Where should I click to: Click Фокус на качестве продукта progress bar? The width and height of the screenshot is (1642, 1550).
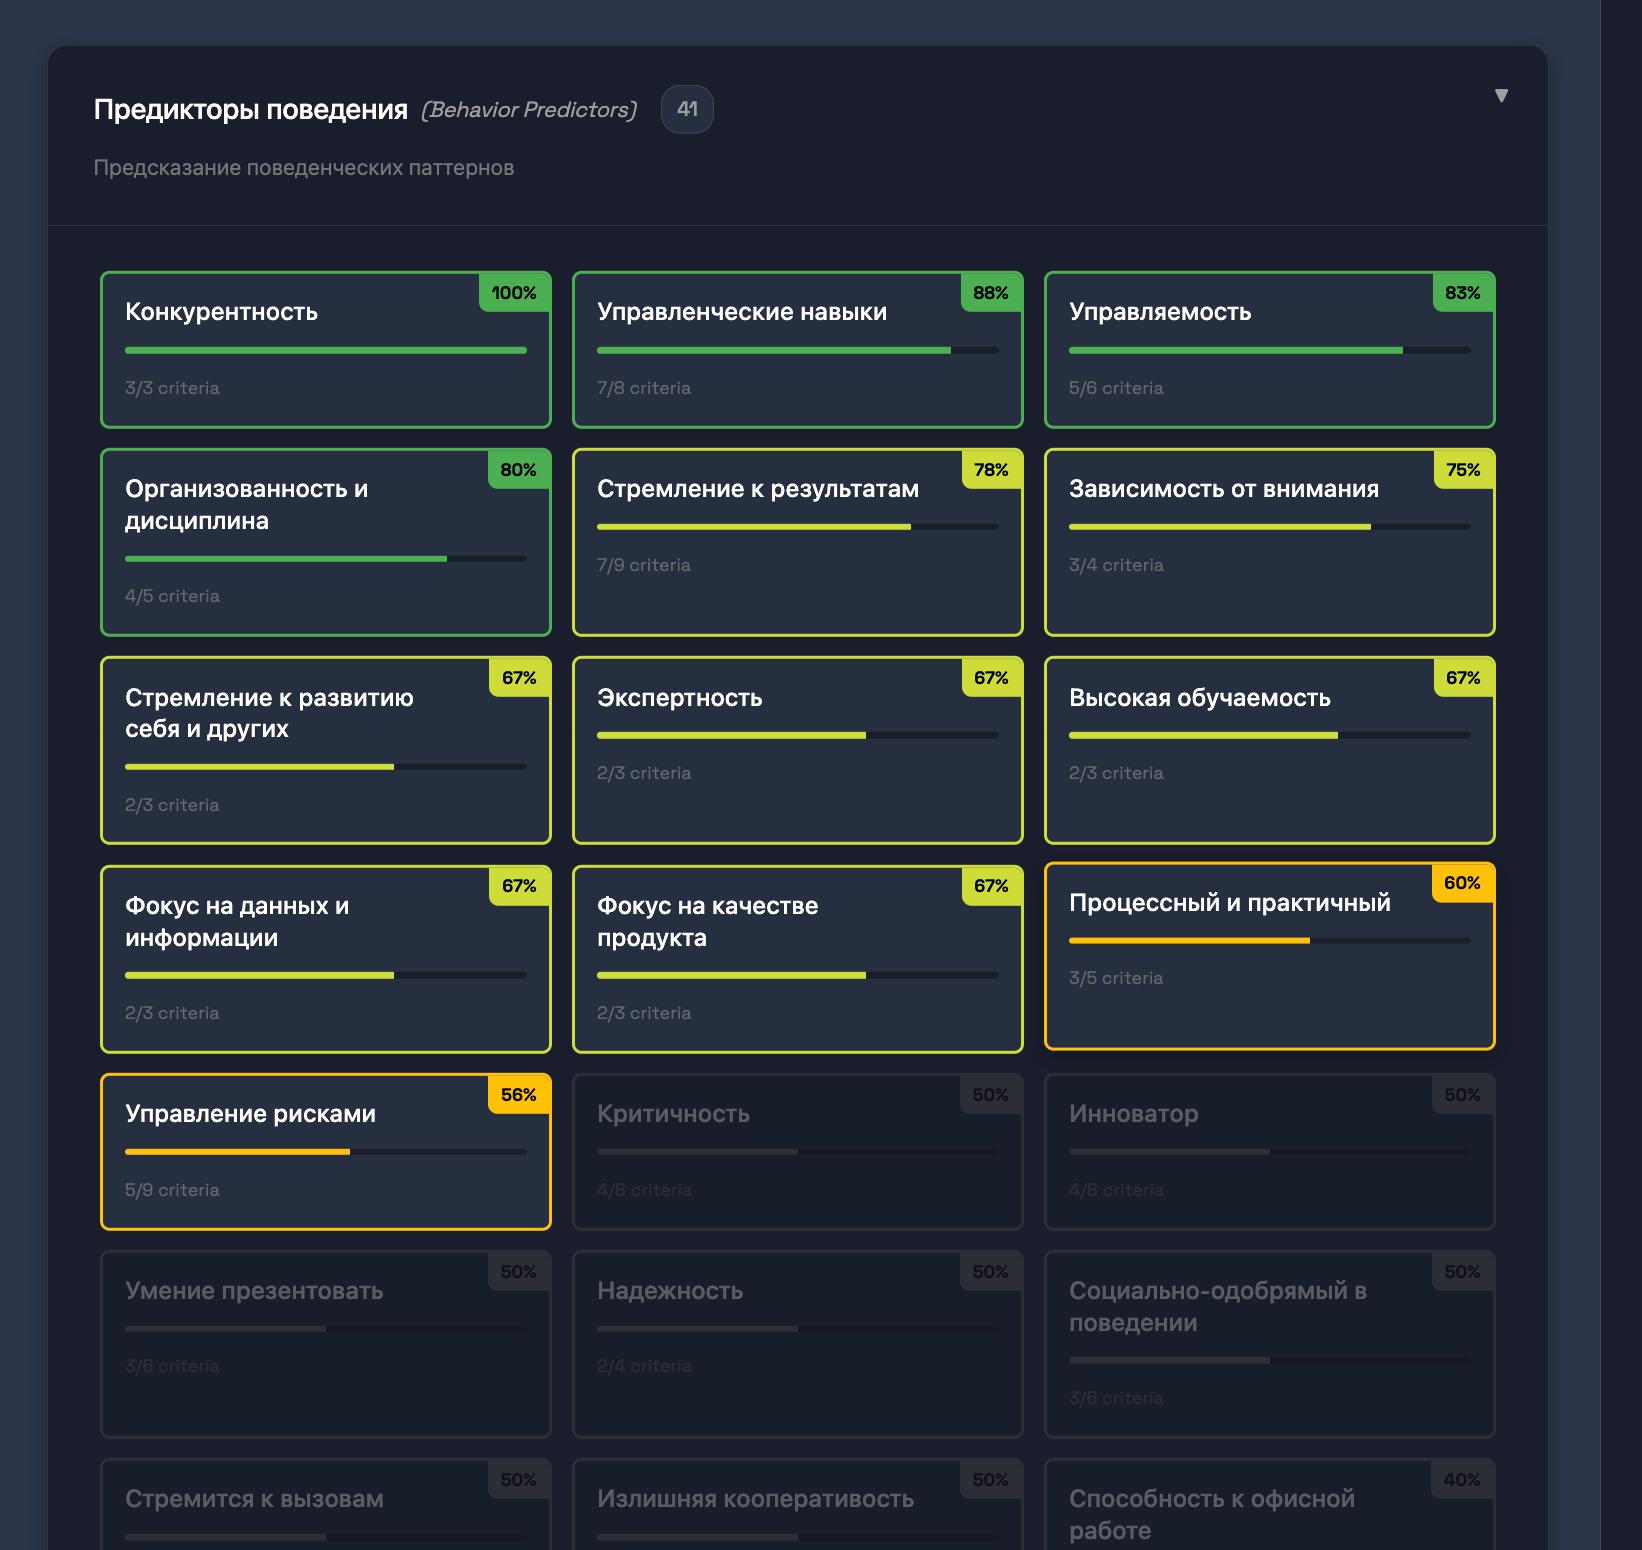point(797,975)
